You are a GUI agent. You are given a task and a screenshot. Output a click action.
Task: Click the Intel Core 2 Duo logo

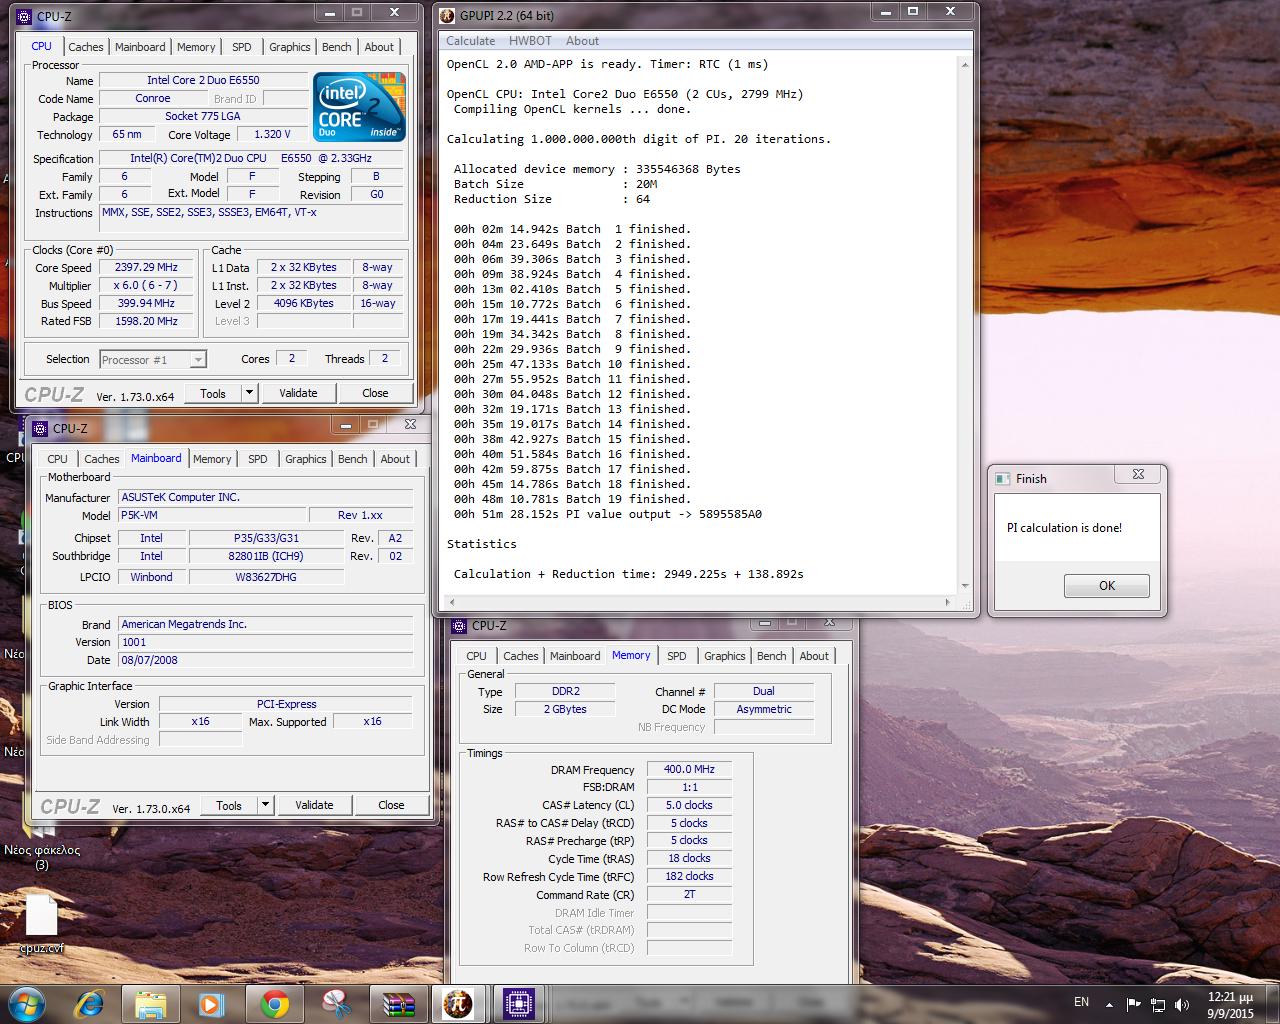click(359, 106)
